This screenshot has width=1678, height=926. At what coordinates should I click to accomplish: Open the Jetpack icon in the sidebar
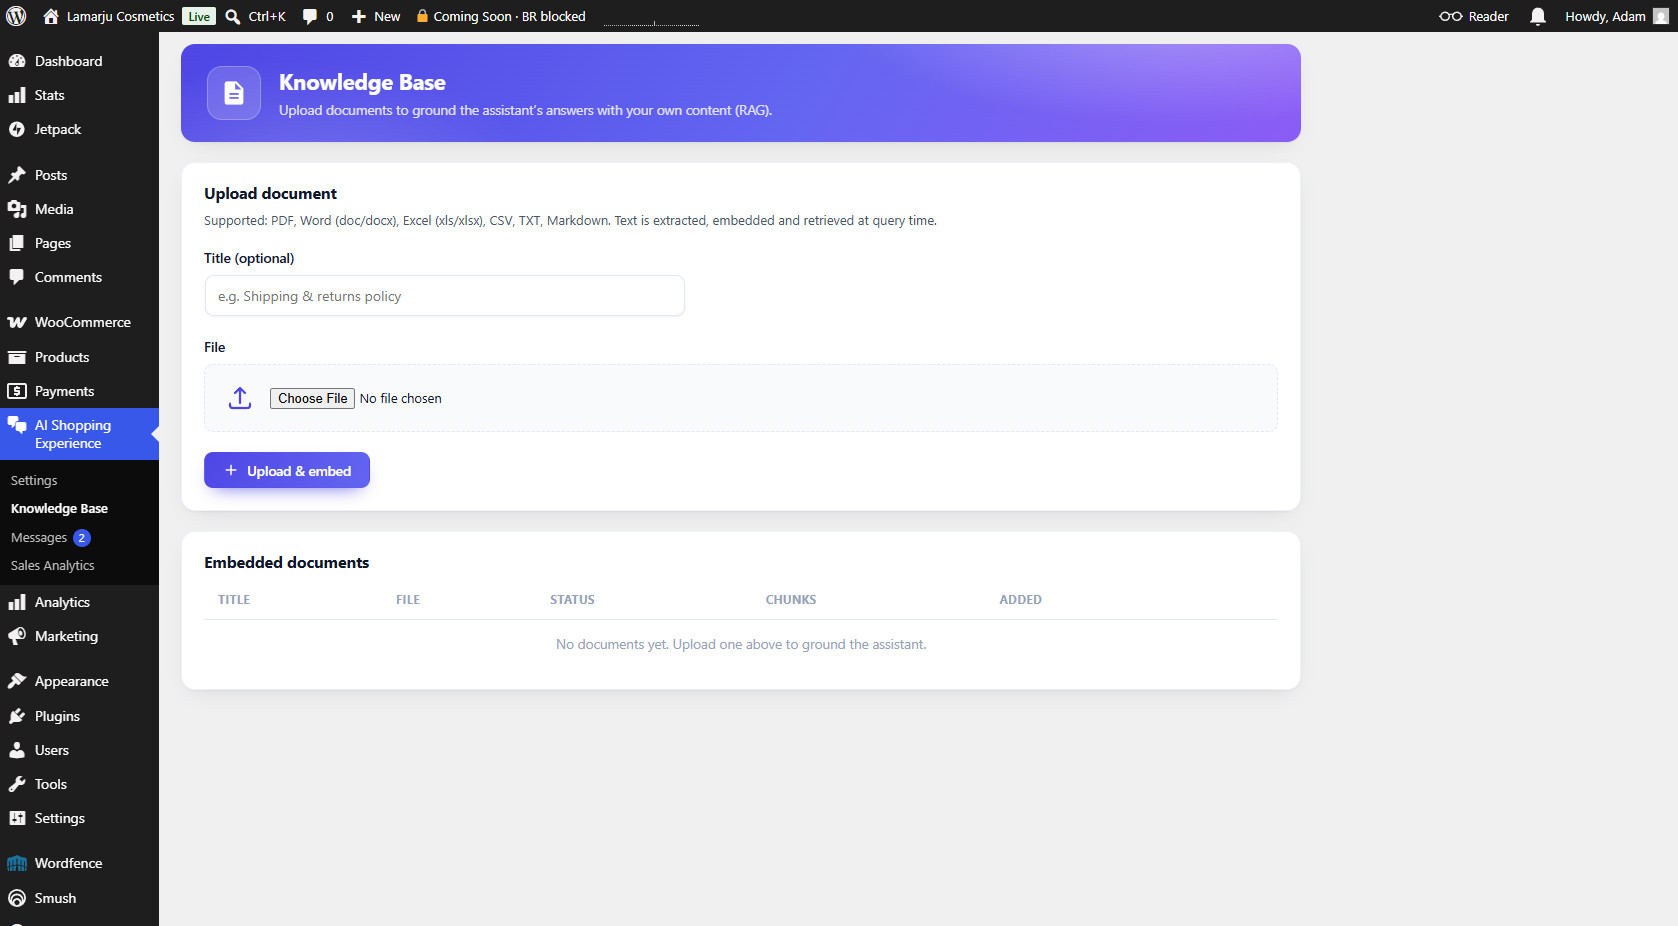17,129
